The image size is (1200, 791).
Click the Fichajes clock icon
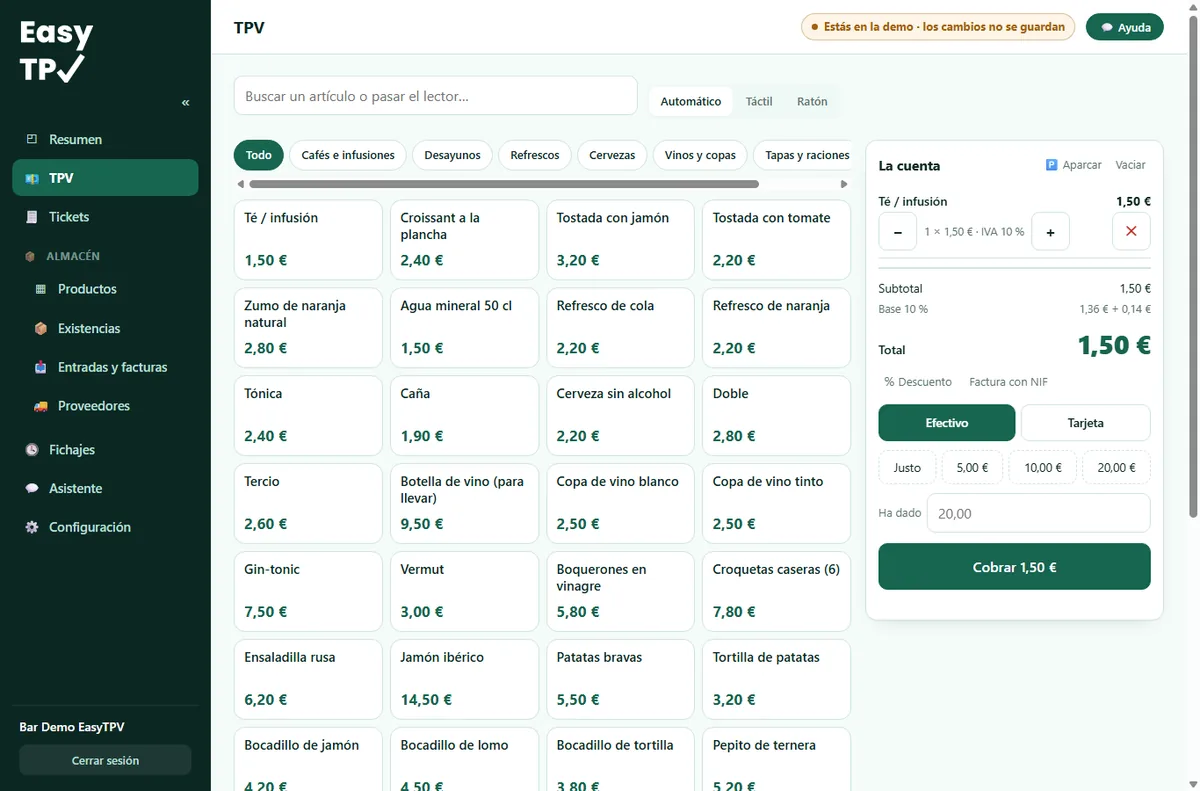coord(32,450)
